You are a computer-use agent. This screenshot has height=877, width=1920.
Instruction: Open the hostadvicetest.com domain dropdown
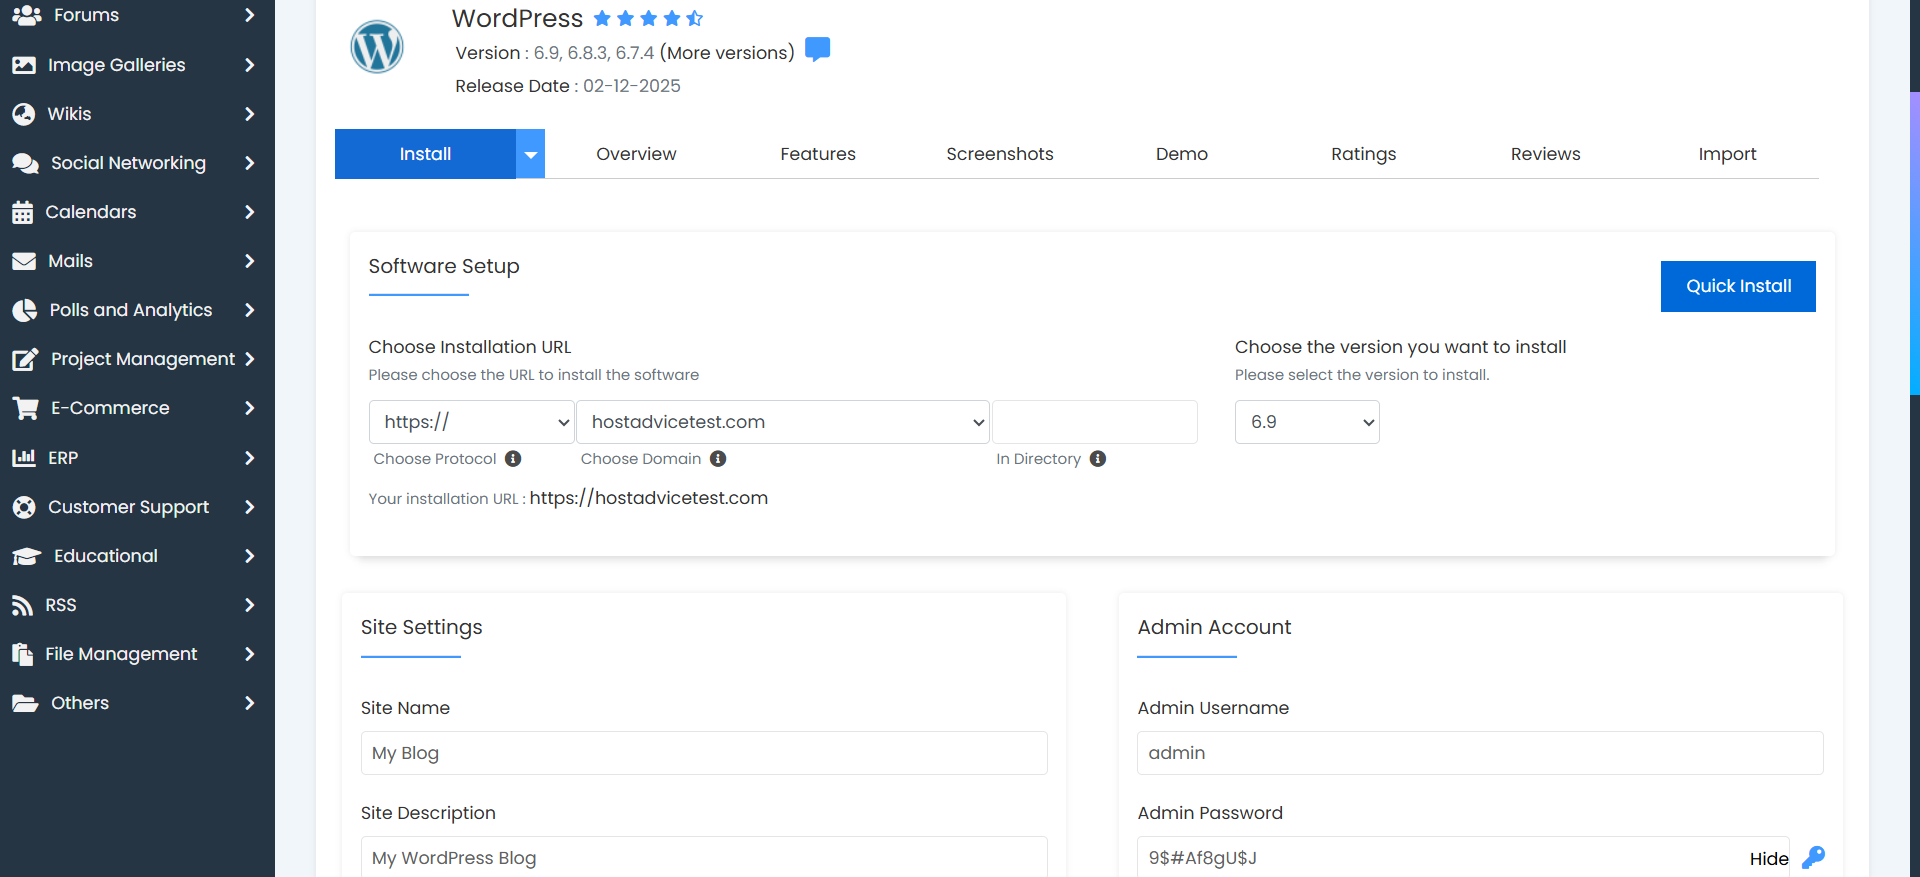click(783, 422)
